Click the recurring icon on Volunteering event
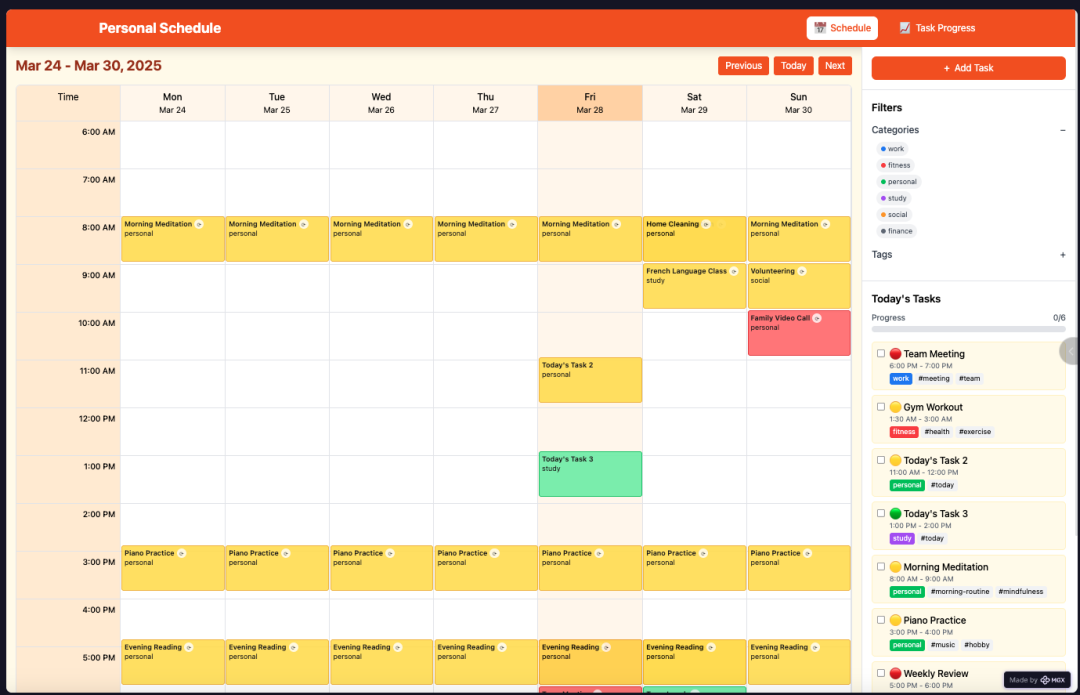This screenshot has height=695, width=1080. [x=802, y=271]
